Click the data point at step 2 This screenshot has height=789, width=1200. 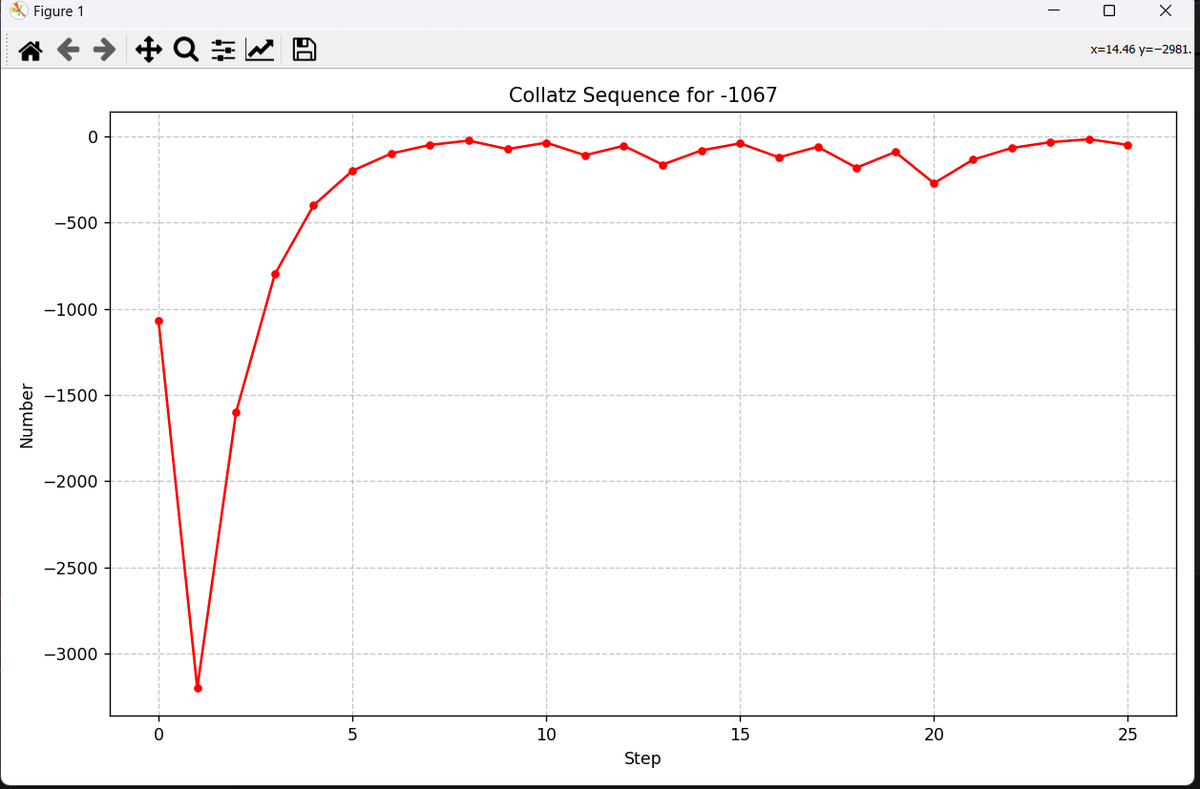(236, 412)
